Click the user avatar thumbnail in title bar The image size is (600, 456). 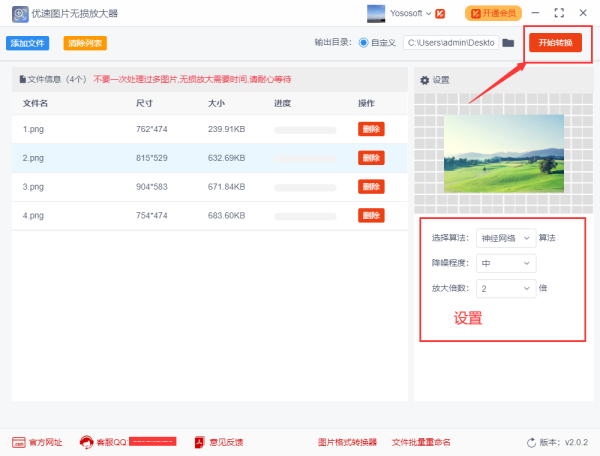click(376, 13)
